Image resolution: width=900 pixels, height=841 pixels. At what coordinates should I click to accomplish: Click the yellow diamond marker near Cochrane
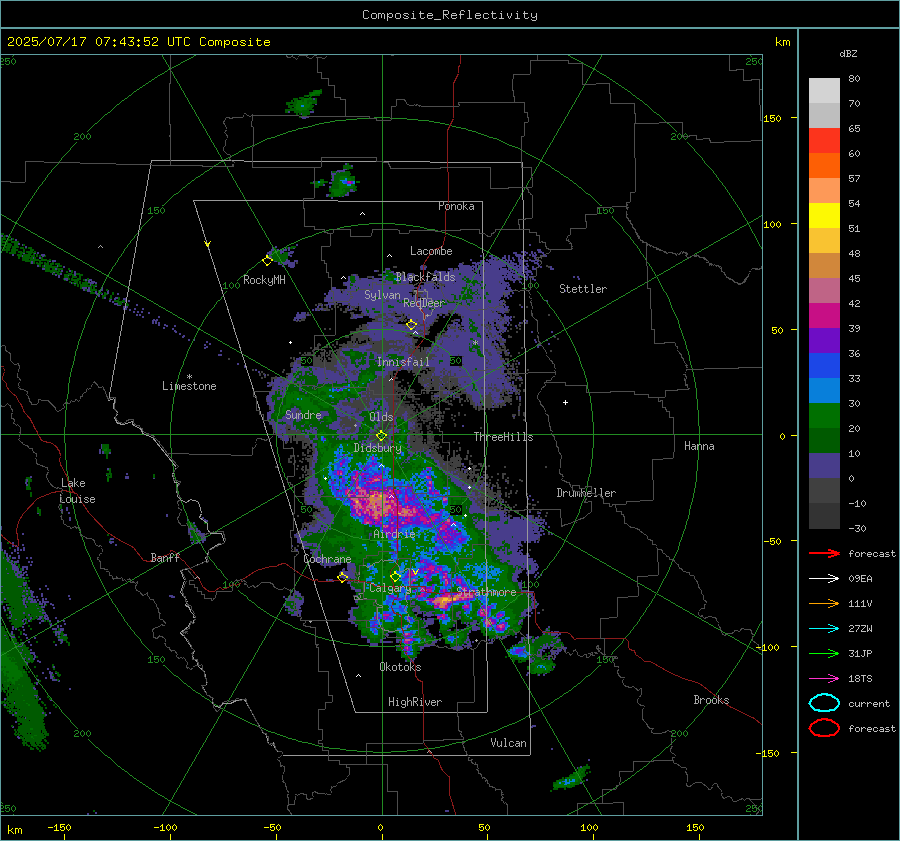(342, 577)
